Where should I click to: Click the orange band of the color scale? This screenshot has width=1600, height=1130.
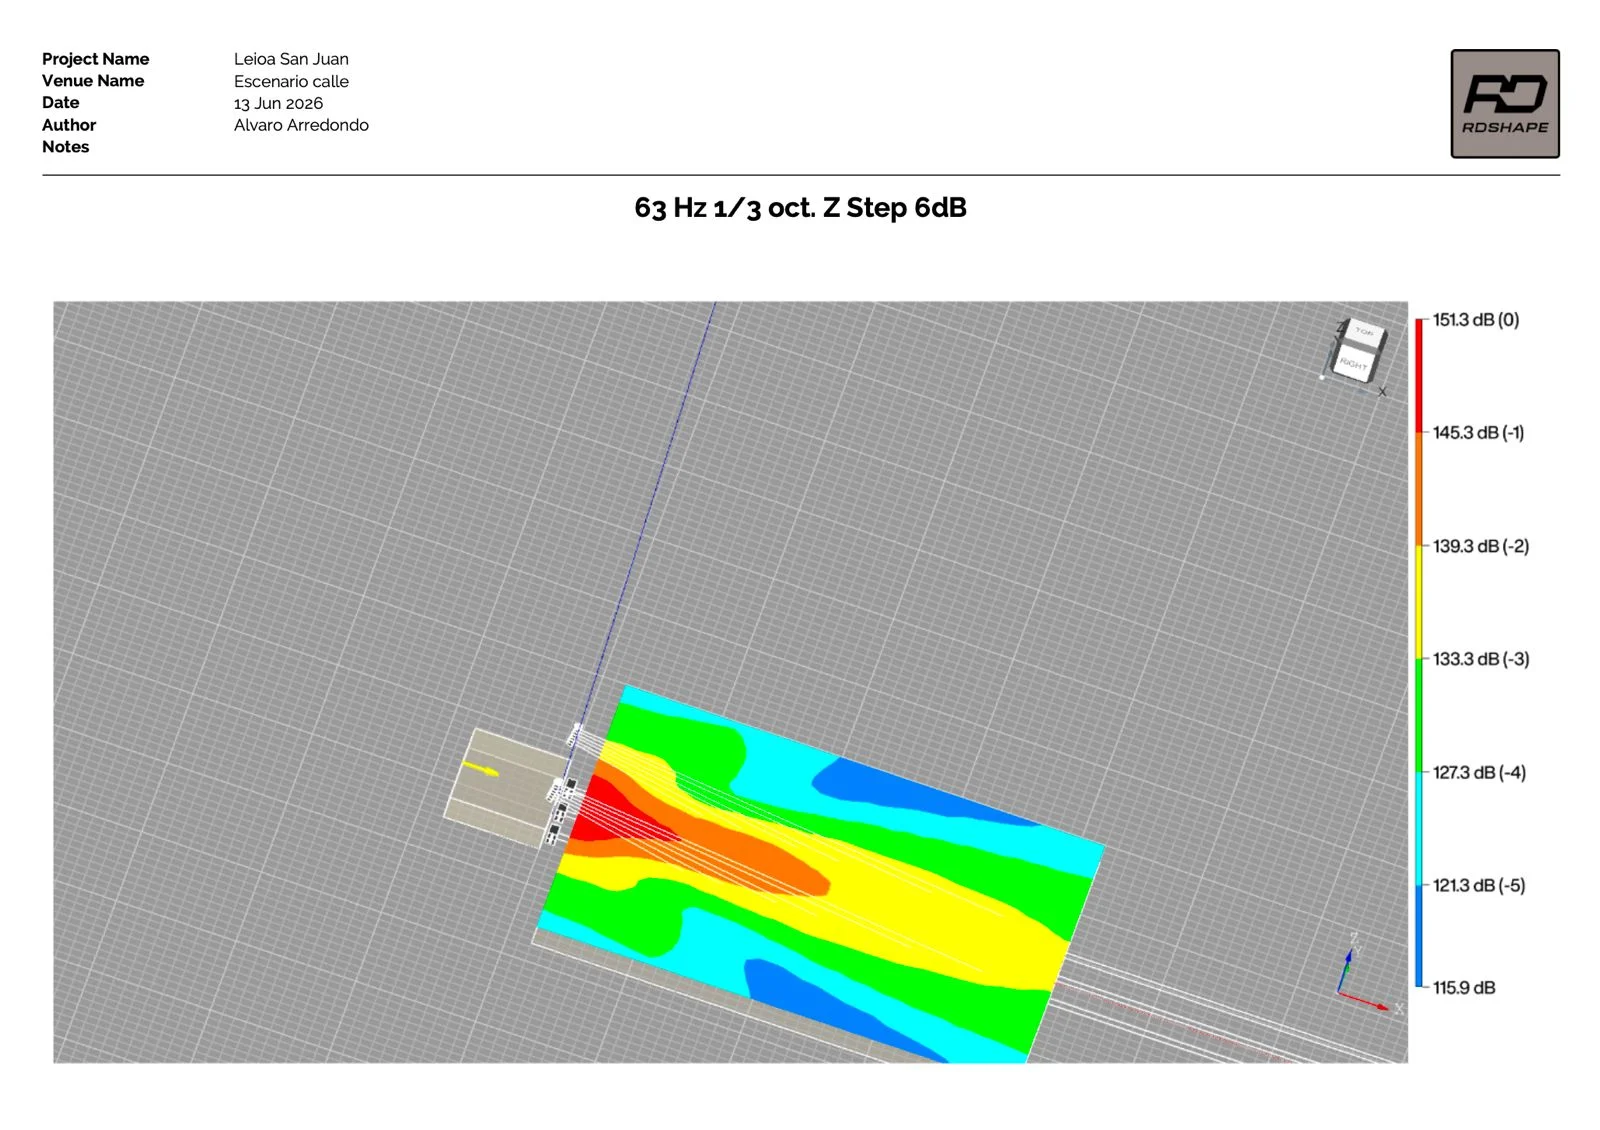pyautogui.click(x=1419, y=489)
